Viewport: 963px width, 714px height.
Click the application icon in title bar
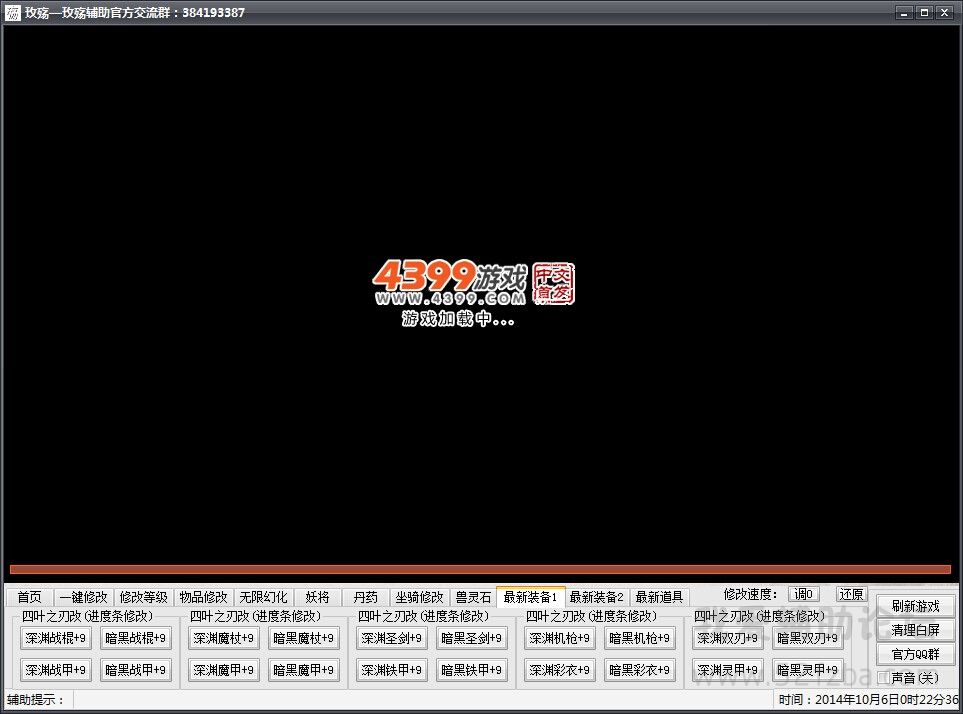pos(13,12)
